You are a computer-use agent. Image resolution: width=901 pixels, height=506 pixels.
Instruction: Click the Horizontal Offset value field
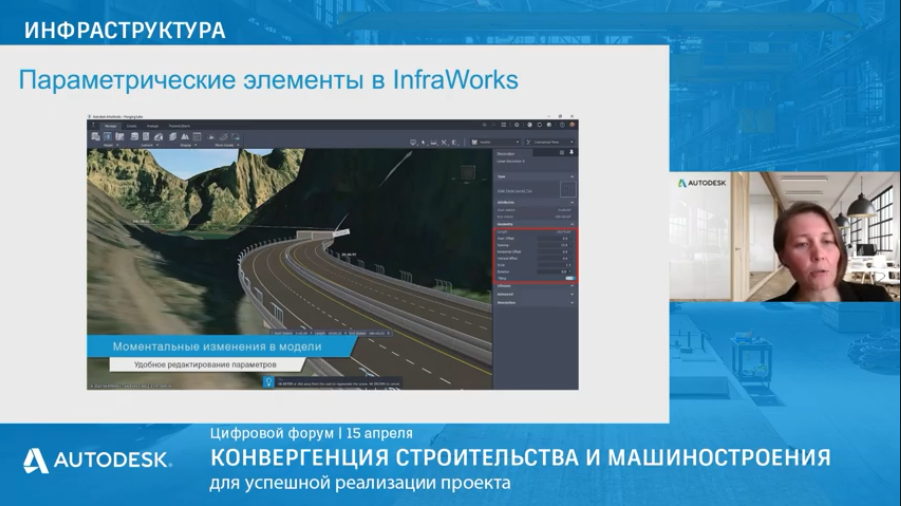tap(555, 252)
